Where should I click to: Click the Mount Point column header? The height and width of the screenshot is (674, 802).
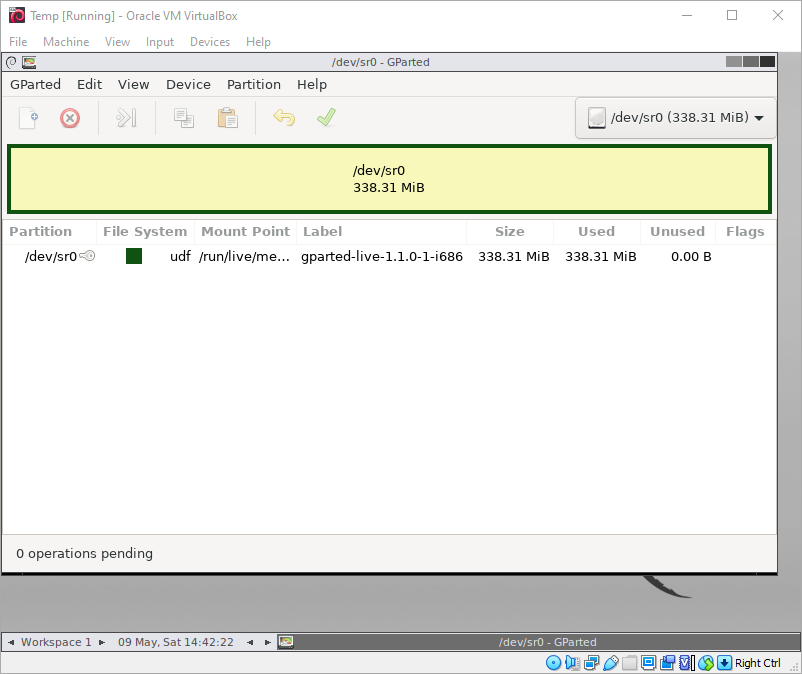click(246, 232)
